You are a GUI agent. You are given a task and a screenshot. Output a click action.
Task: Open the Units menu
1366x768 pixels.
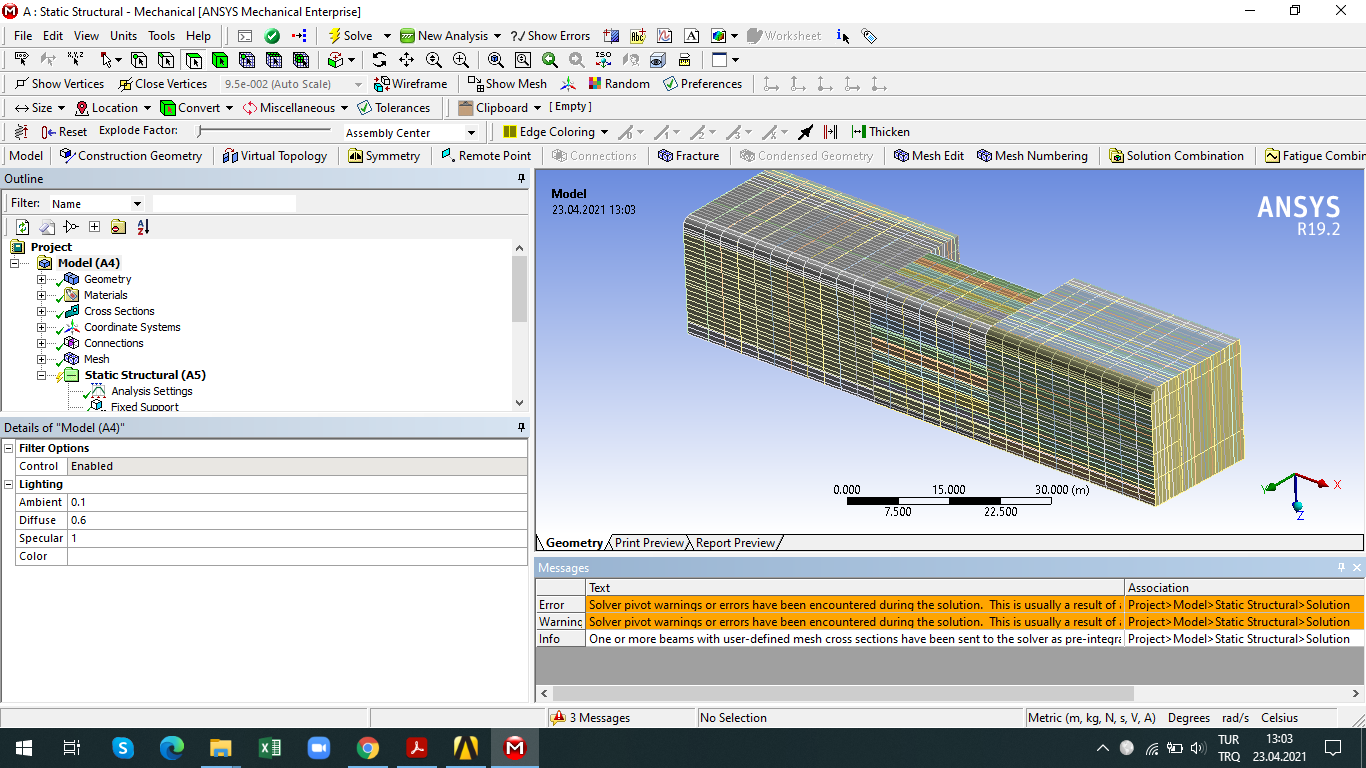(x=123, y=36)
